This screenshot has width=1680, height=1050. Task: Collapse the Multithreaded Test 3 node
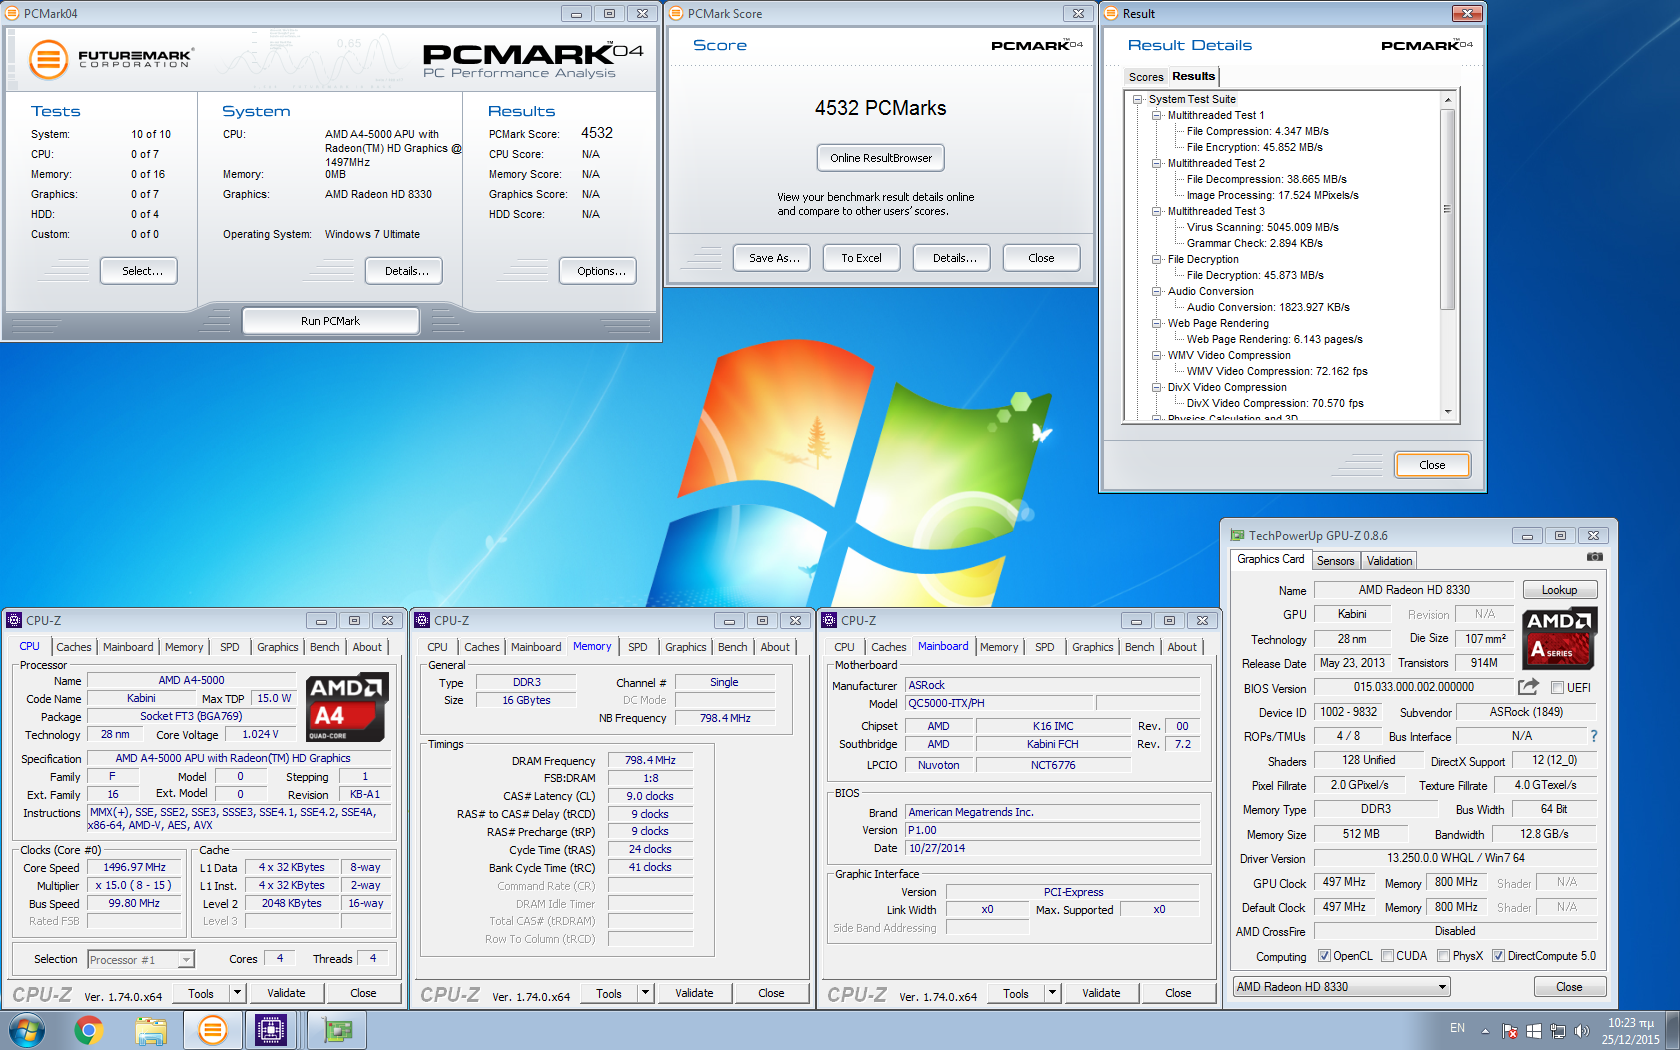(1157, 211)
